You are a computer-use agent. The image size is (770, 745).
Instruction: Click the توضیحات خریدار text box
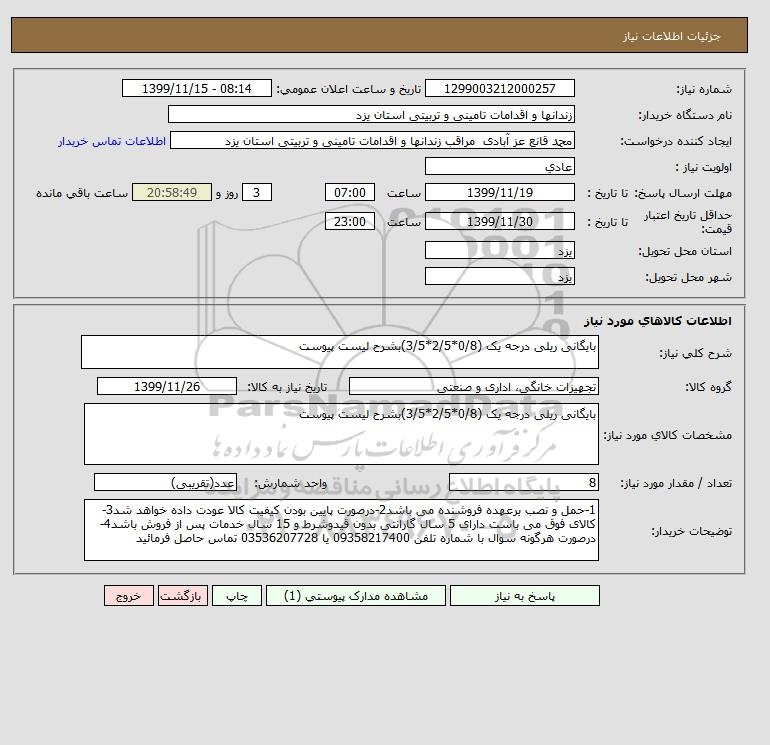(341, 530)
